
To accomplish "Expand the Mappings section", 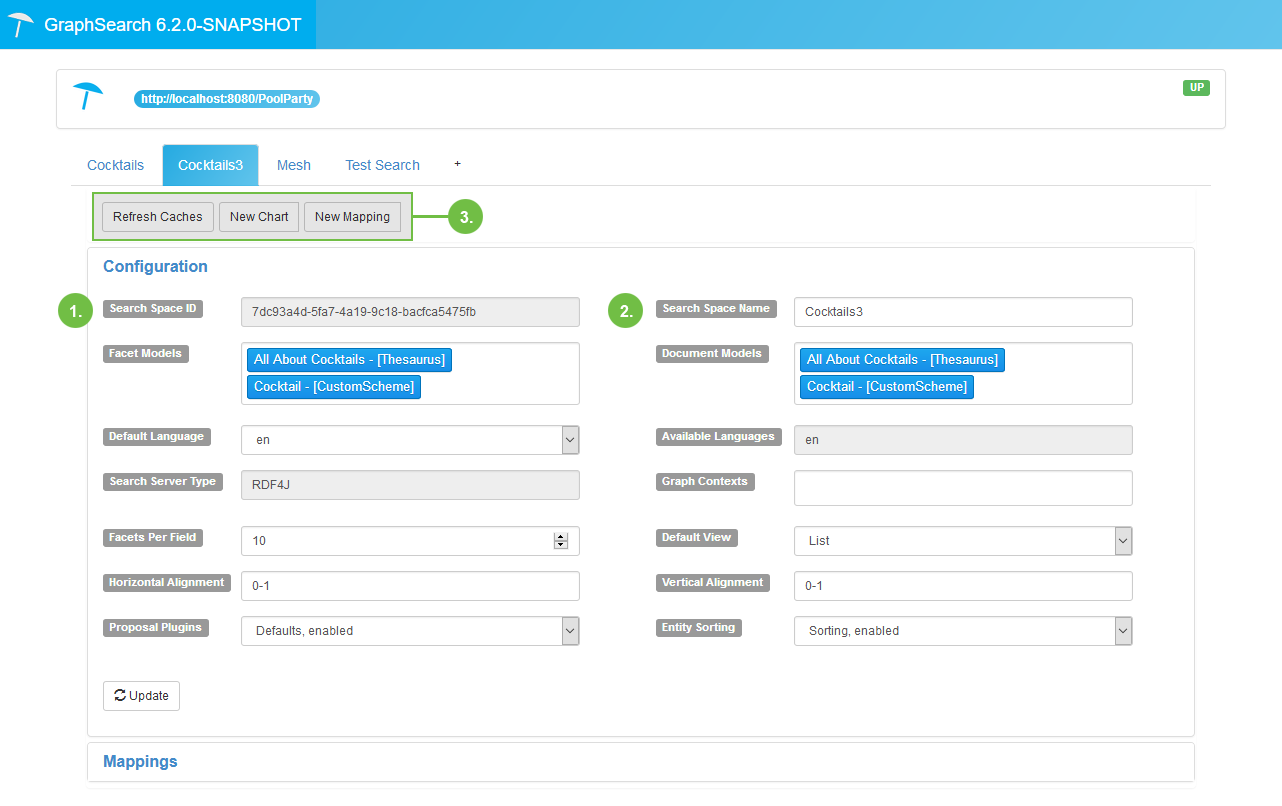I will (x=140, y=762).
